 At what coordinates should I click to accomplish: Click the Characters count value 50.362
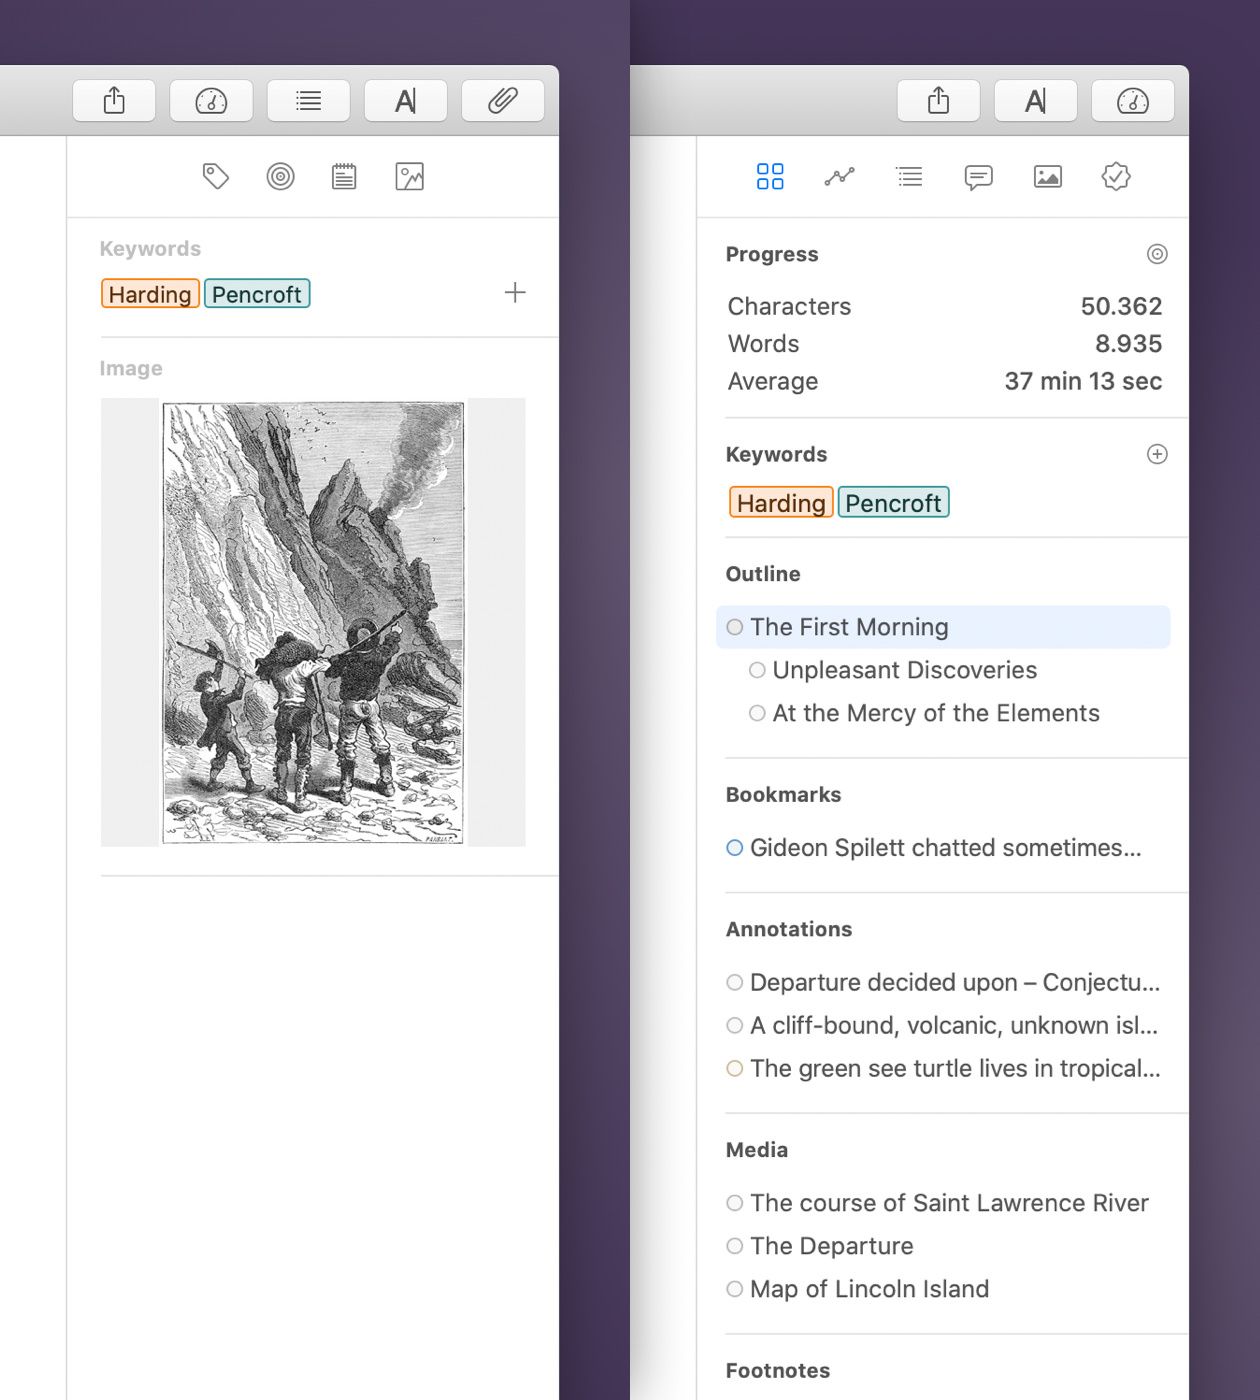1121,306
